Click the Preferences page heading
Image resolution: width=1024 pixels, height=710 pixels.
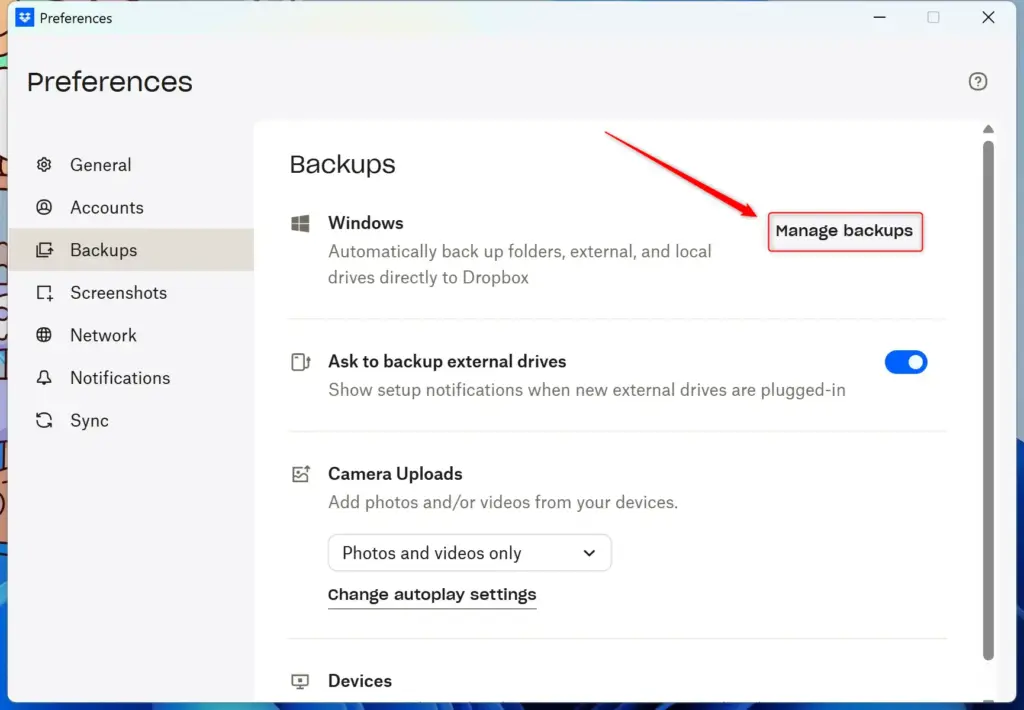click(110, 82)
